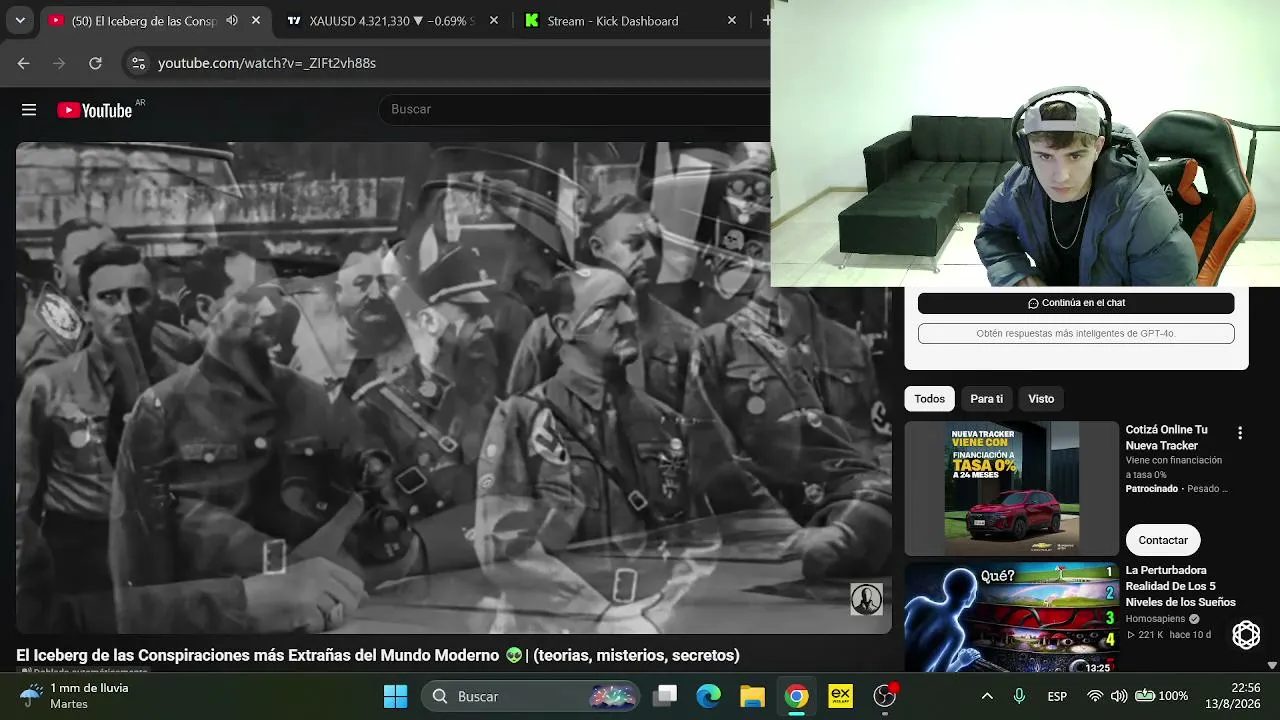Click the browser forward arrow
This screenshot has height=720, width=1280.
click(x=59, y=63)
